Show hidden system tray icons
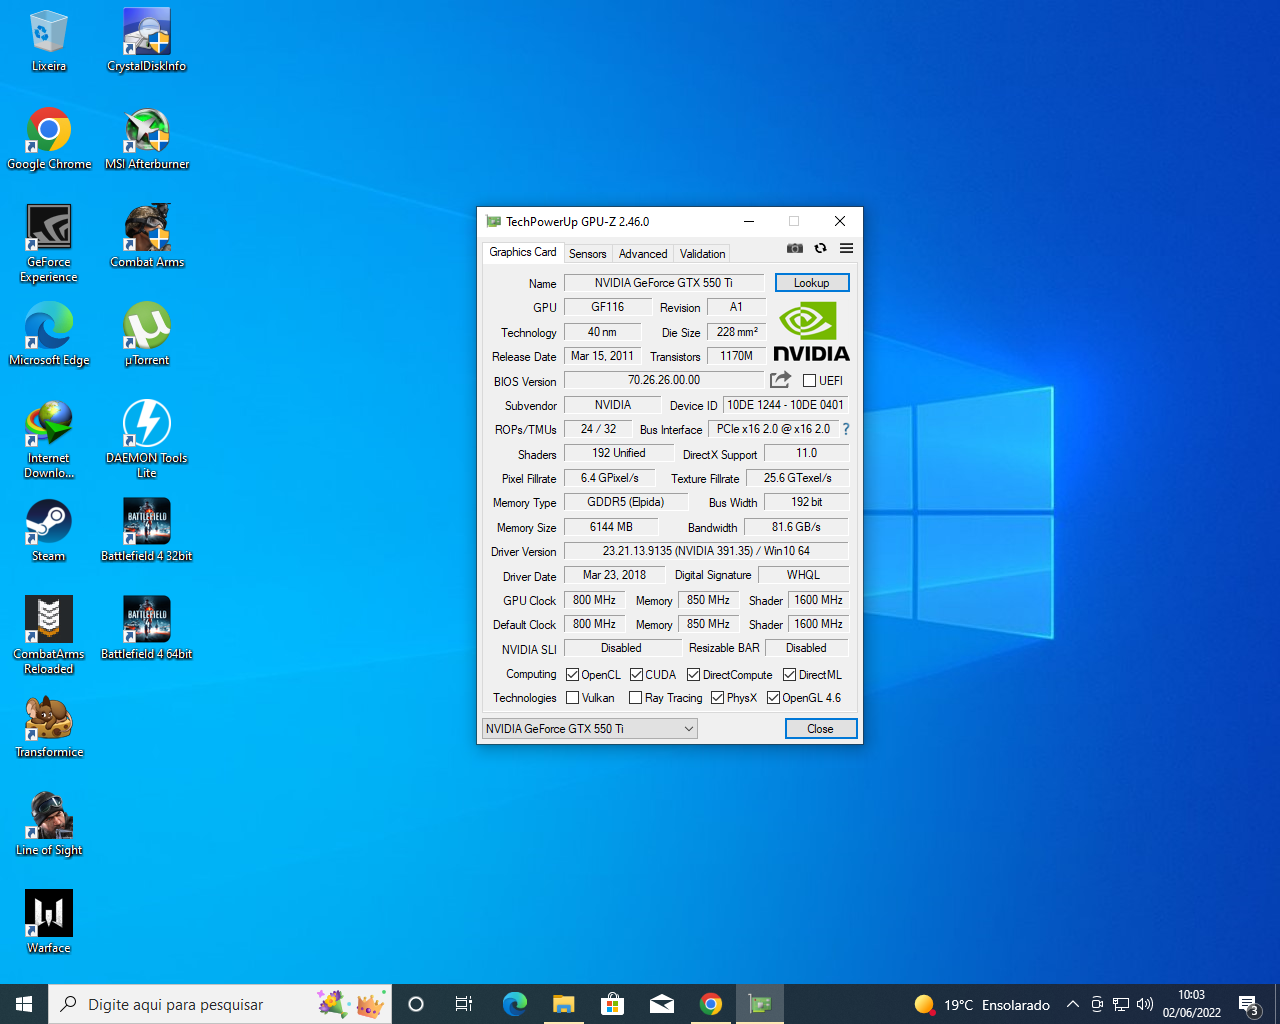This screenshot has height=1024, width=1280. [1072, 1004]
